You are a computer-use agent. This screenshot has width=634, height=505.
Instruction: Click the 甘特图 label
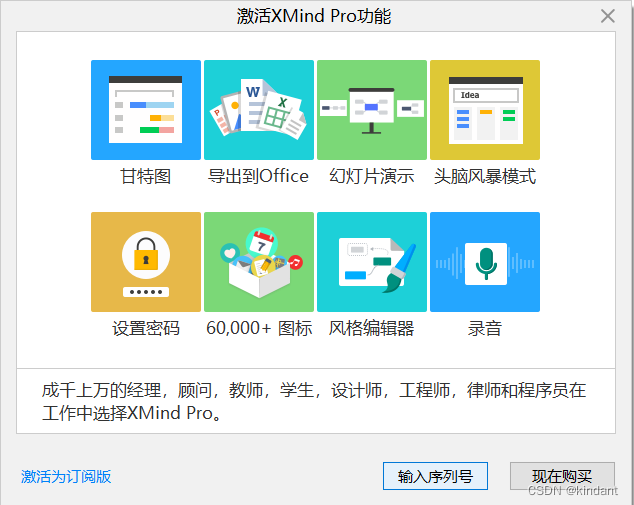point(146,177)
